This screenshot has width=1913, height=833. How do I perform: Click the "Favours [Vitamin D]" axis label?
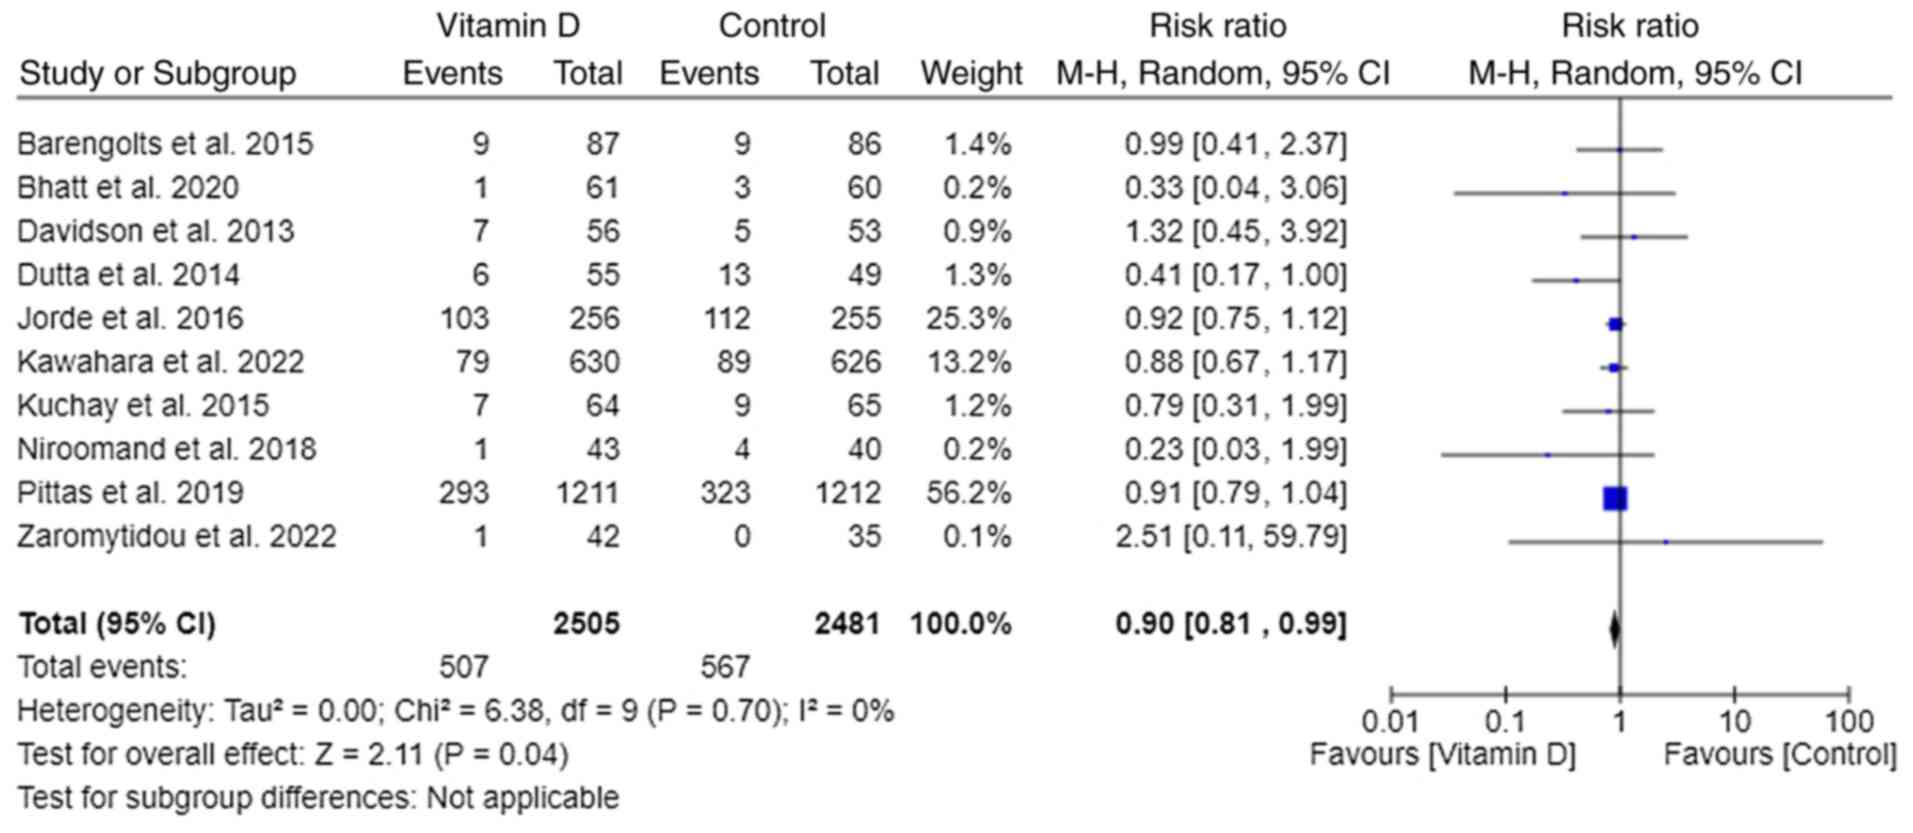pyautogui.click(x=1442, y=755)
